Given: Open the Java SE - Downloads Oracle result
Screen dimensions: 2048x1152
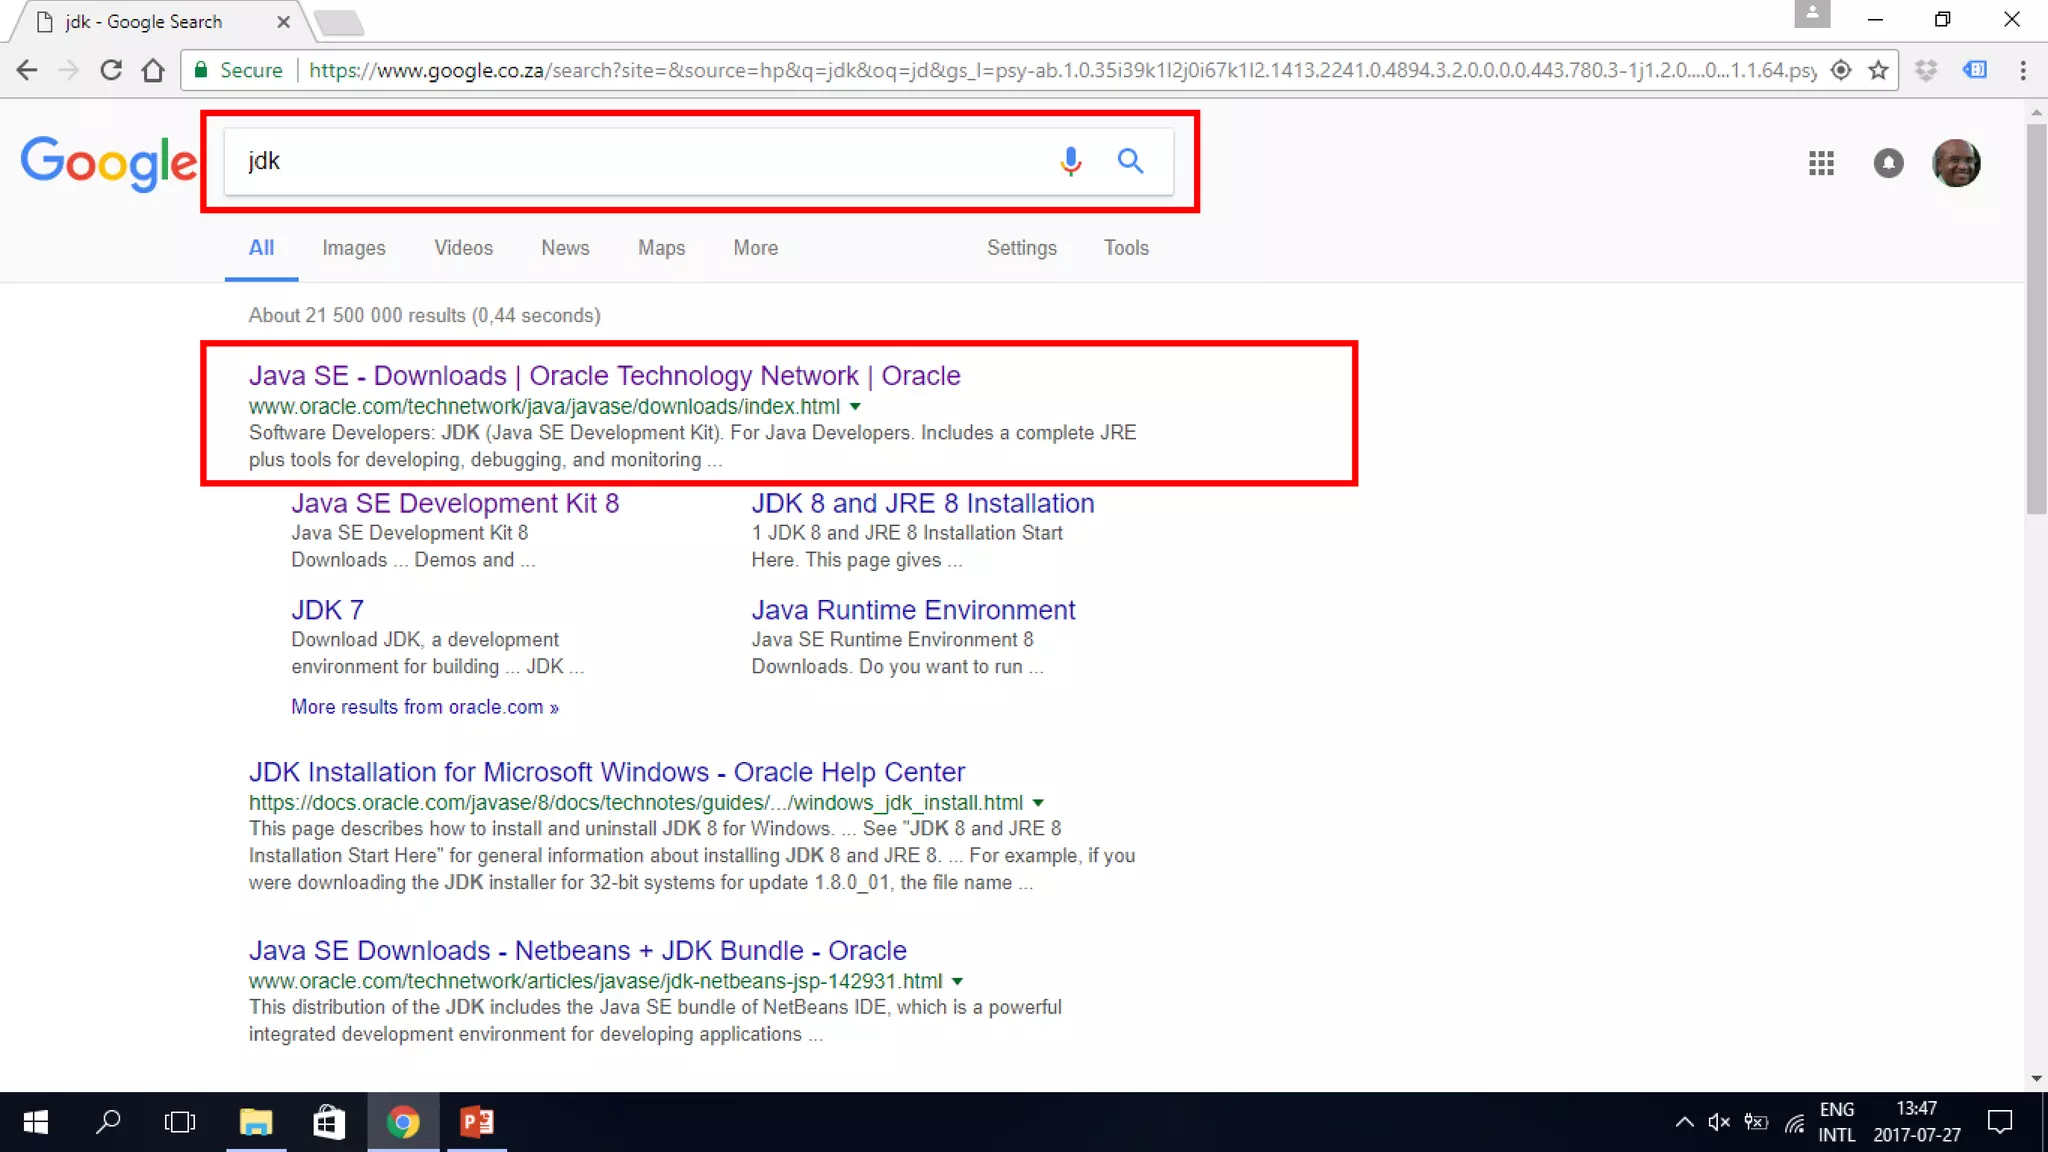Looking at the screenshot, I should (x=604, y=376).
